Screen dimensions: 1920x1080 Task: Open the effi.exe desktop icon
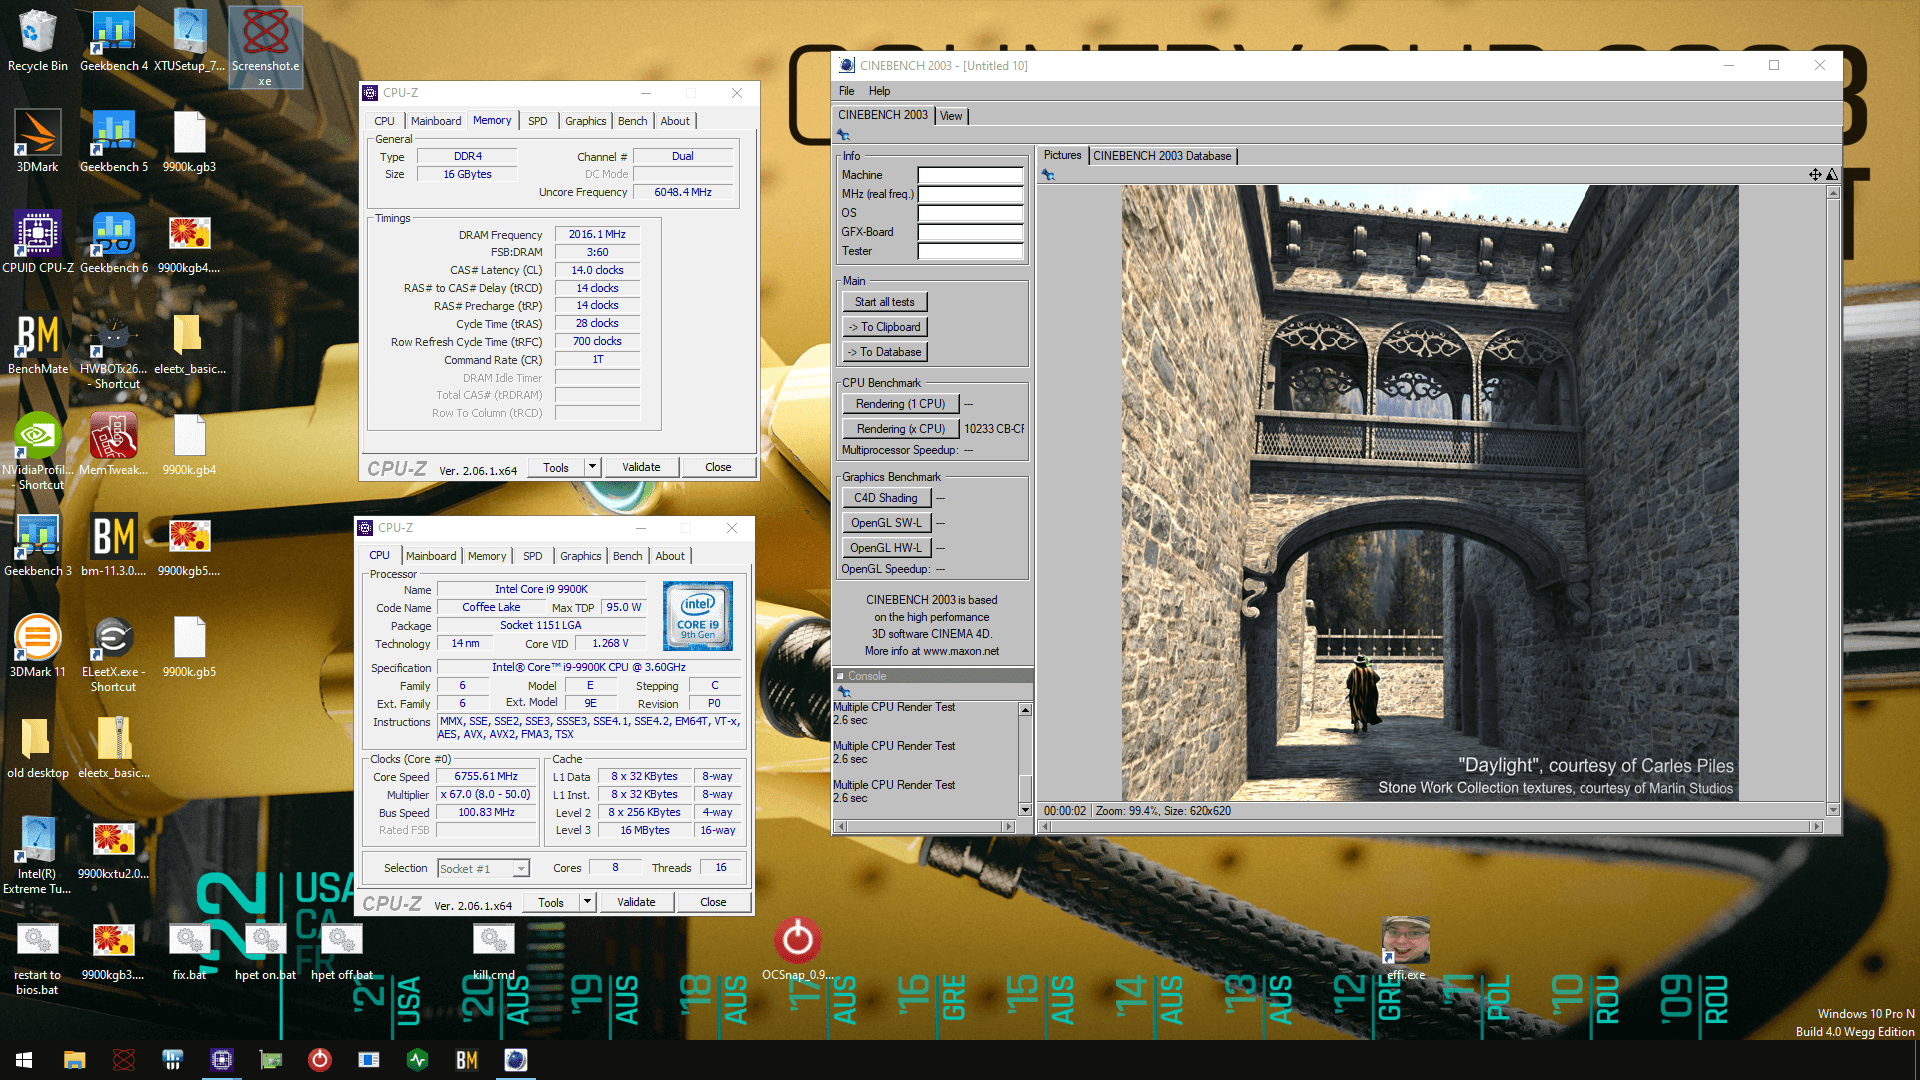coord(1405,950)
